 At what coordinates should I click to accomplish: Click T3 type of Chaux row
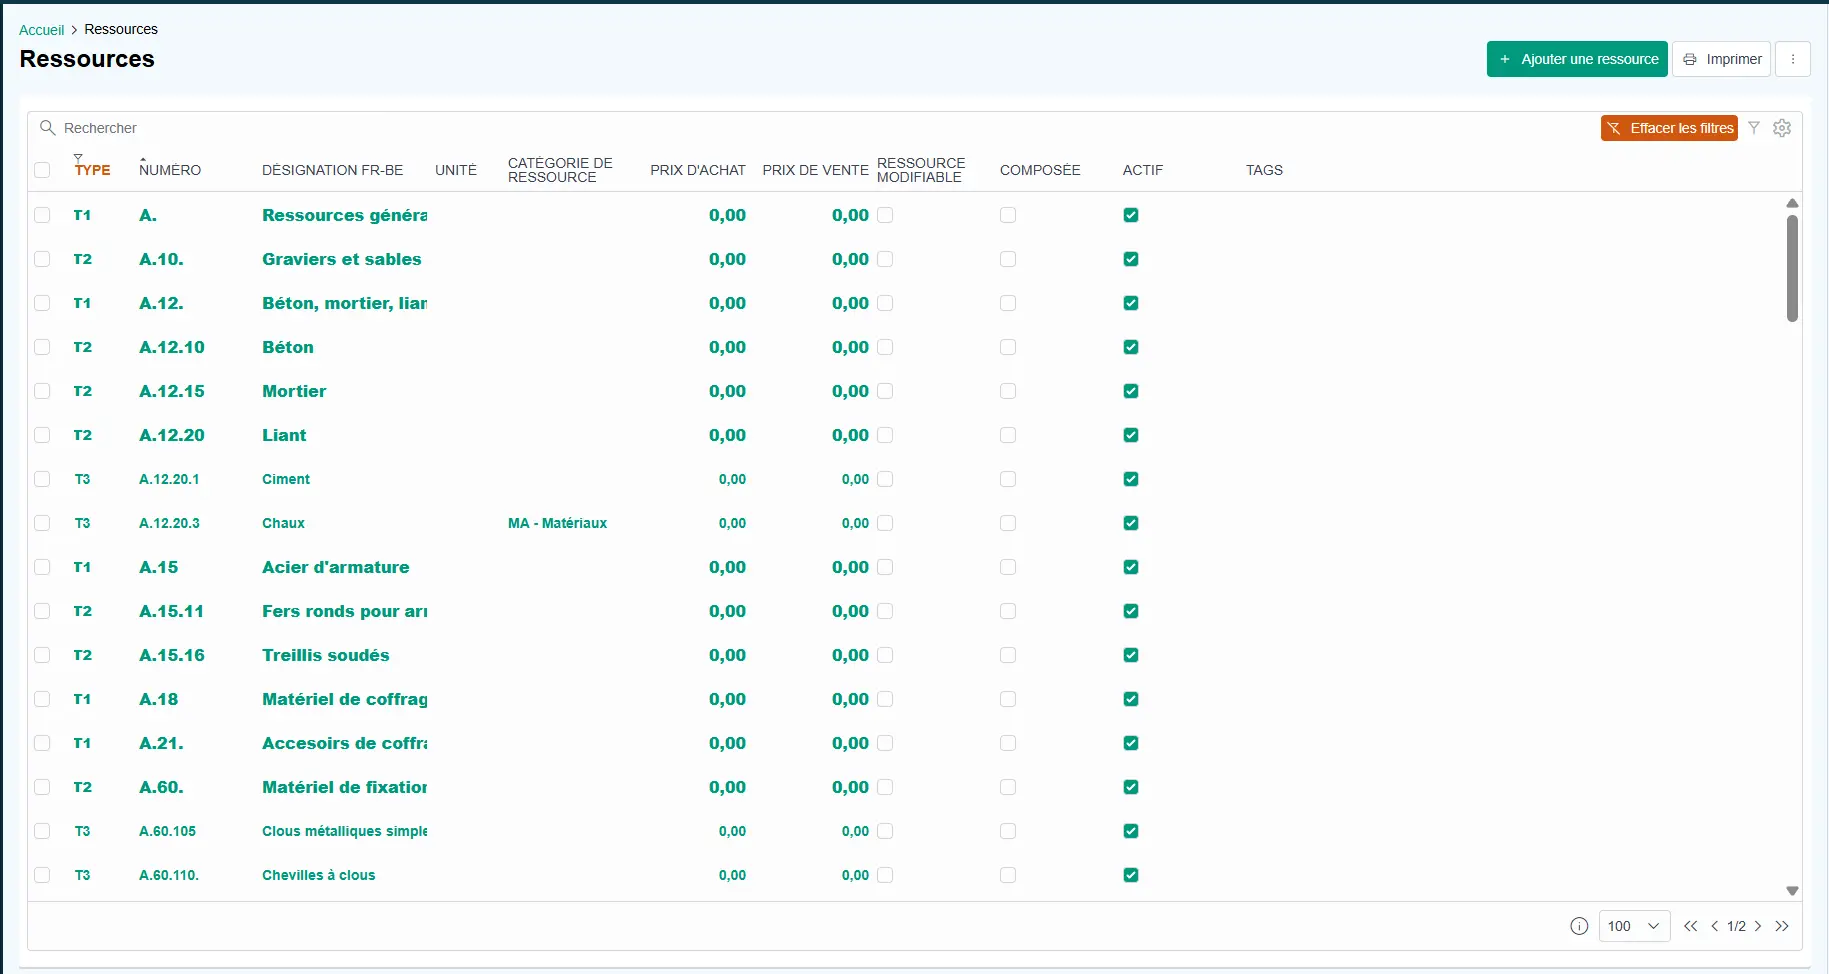(x=82, y=523)
